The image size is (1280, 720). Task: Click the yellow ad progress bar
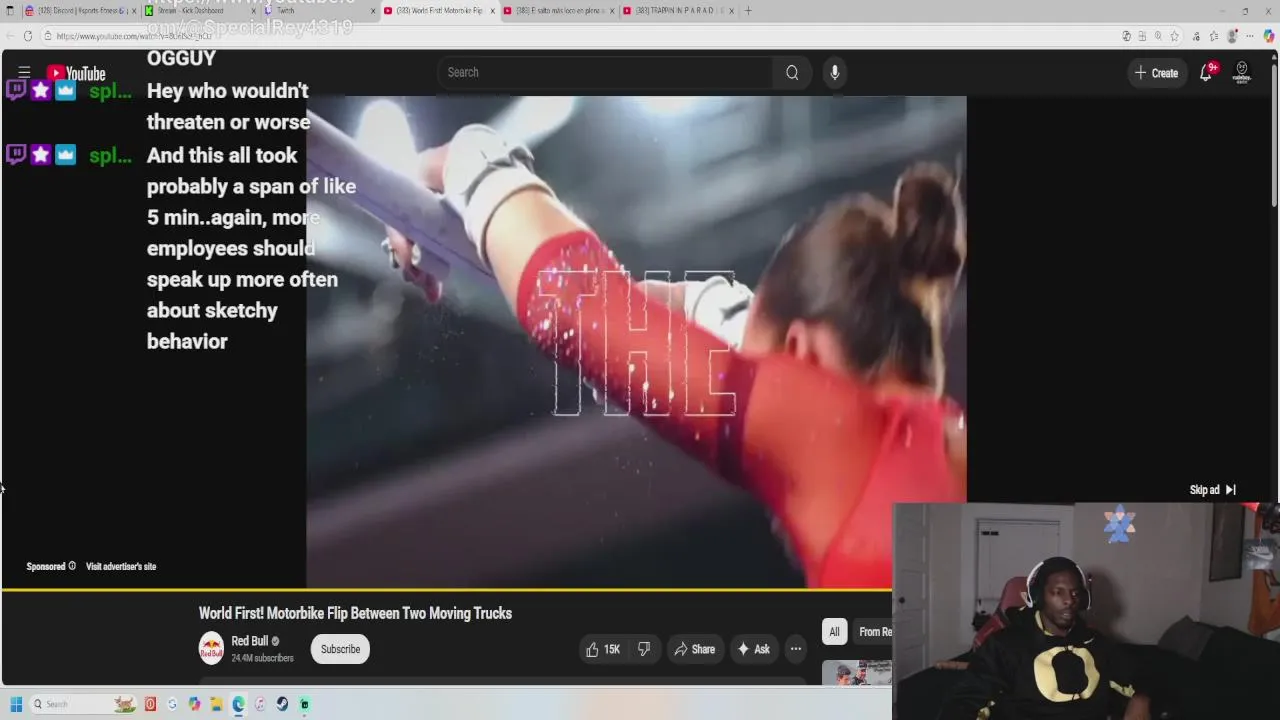coord(446,590)
